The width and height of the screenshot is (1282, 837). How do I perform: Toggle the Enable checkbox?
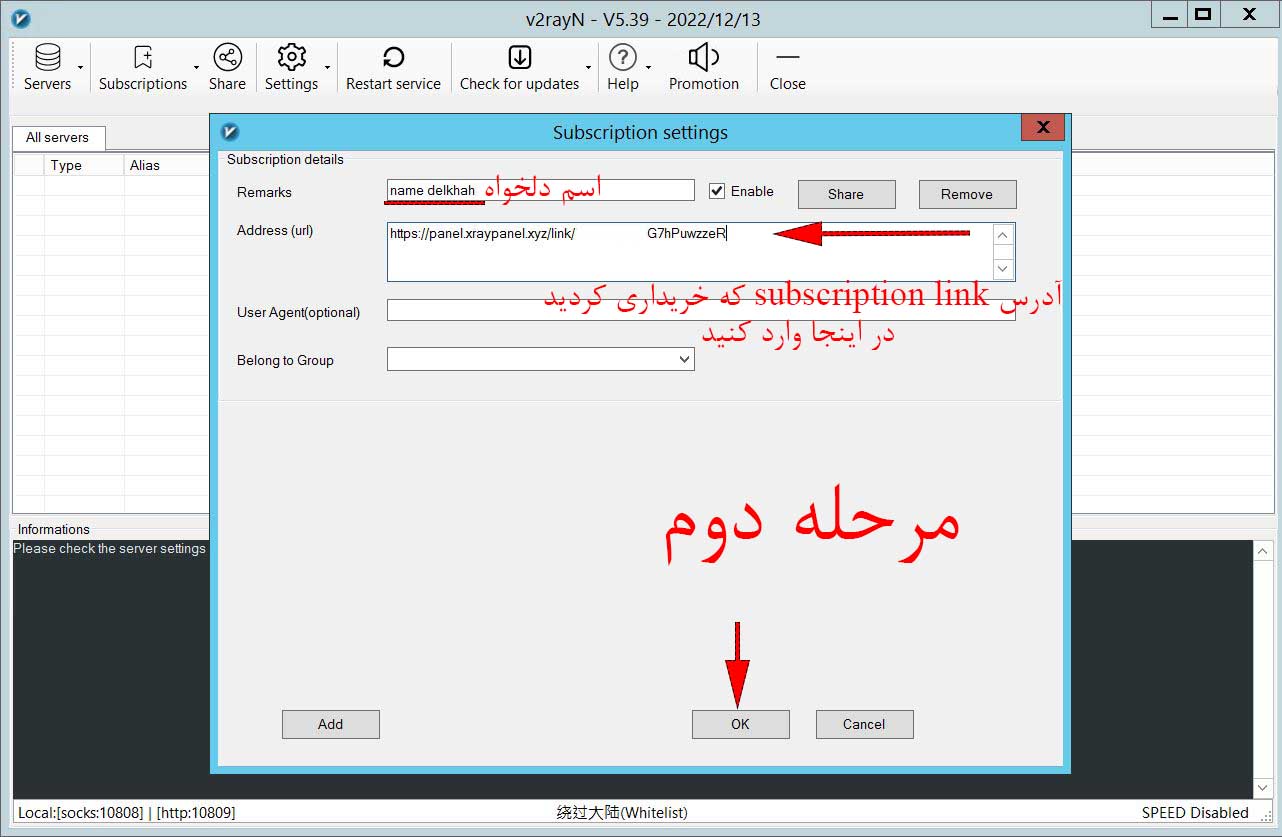(716, 191)
